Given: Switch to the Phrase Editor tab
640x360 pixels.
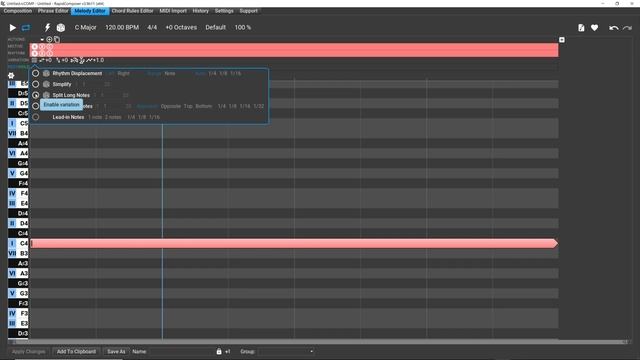Looking at the screenshot, I should point(53,11).
